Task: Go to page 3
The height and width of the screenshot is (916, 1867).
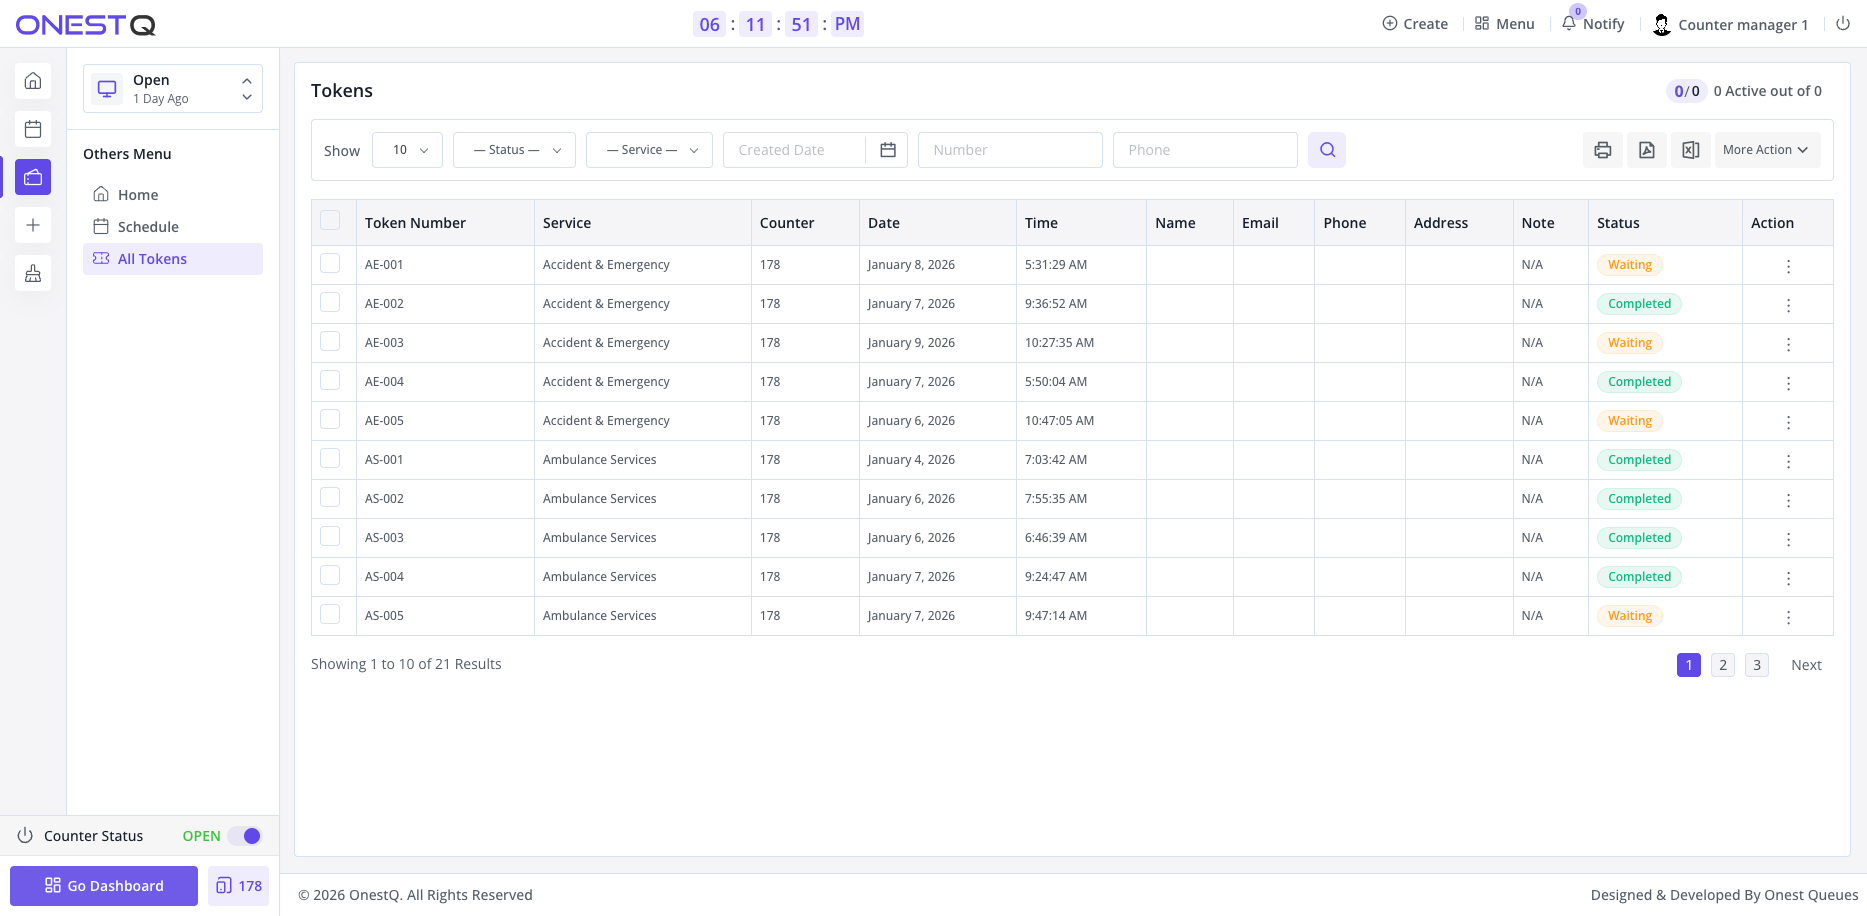Action: pyautogui.click(x=1757, y=665)
